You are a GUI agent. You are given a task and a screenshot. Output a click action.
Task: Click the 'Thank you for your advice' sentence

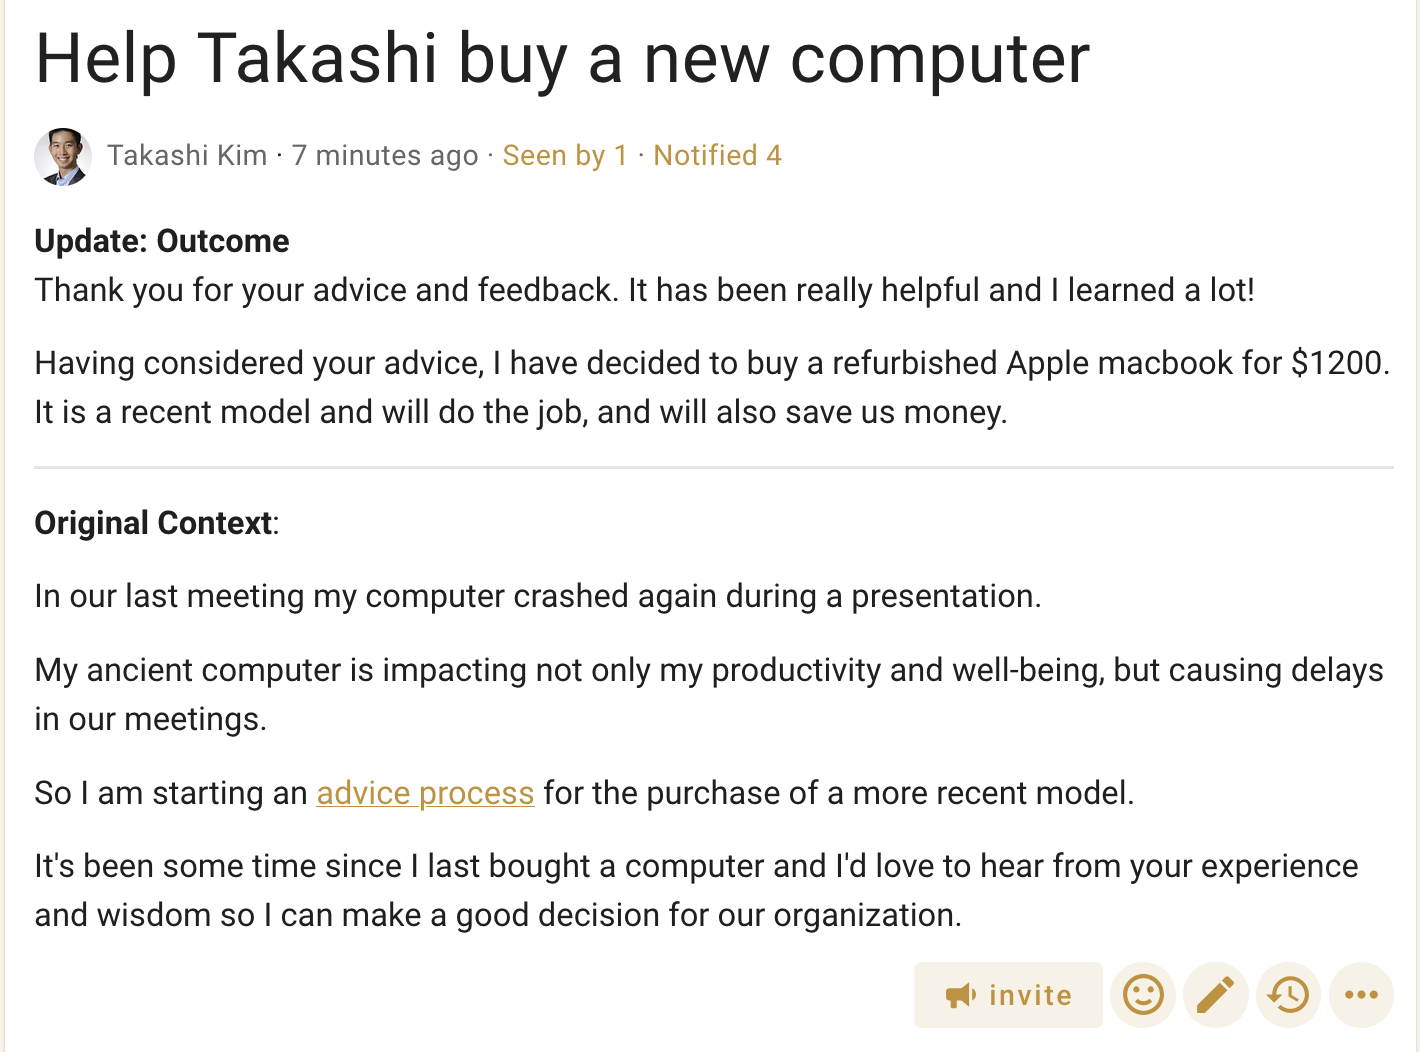point(644,290)
